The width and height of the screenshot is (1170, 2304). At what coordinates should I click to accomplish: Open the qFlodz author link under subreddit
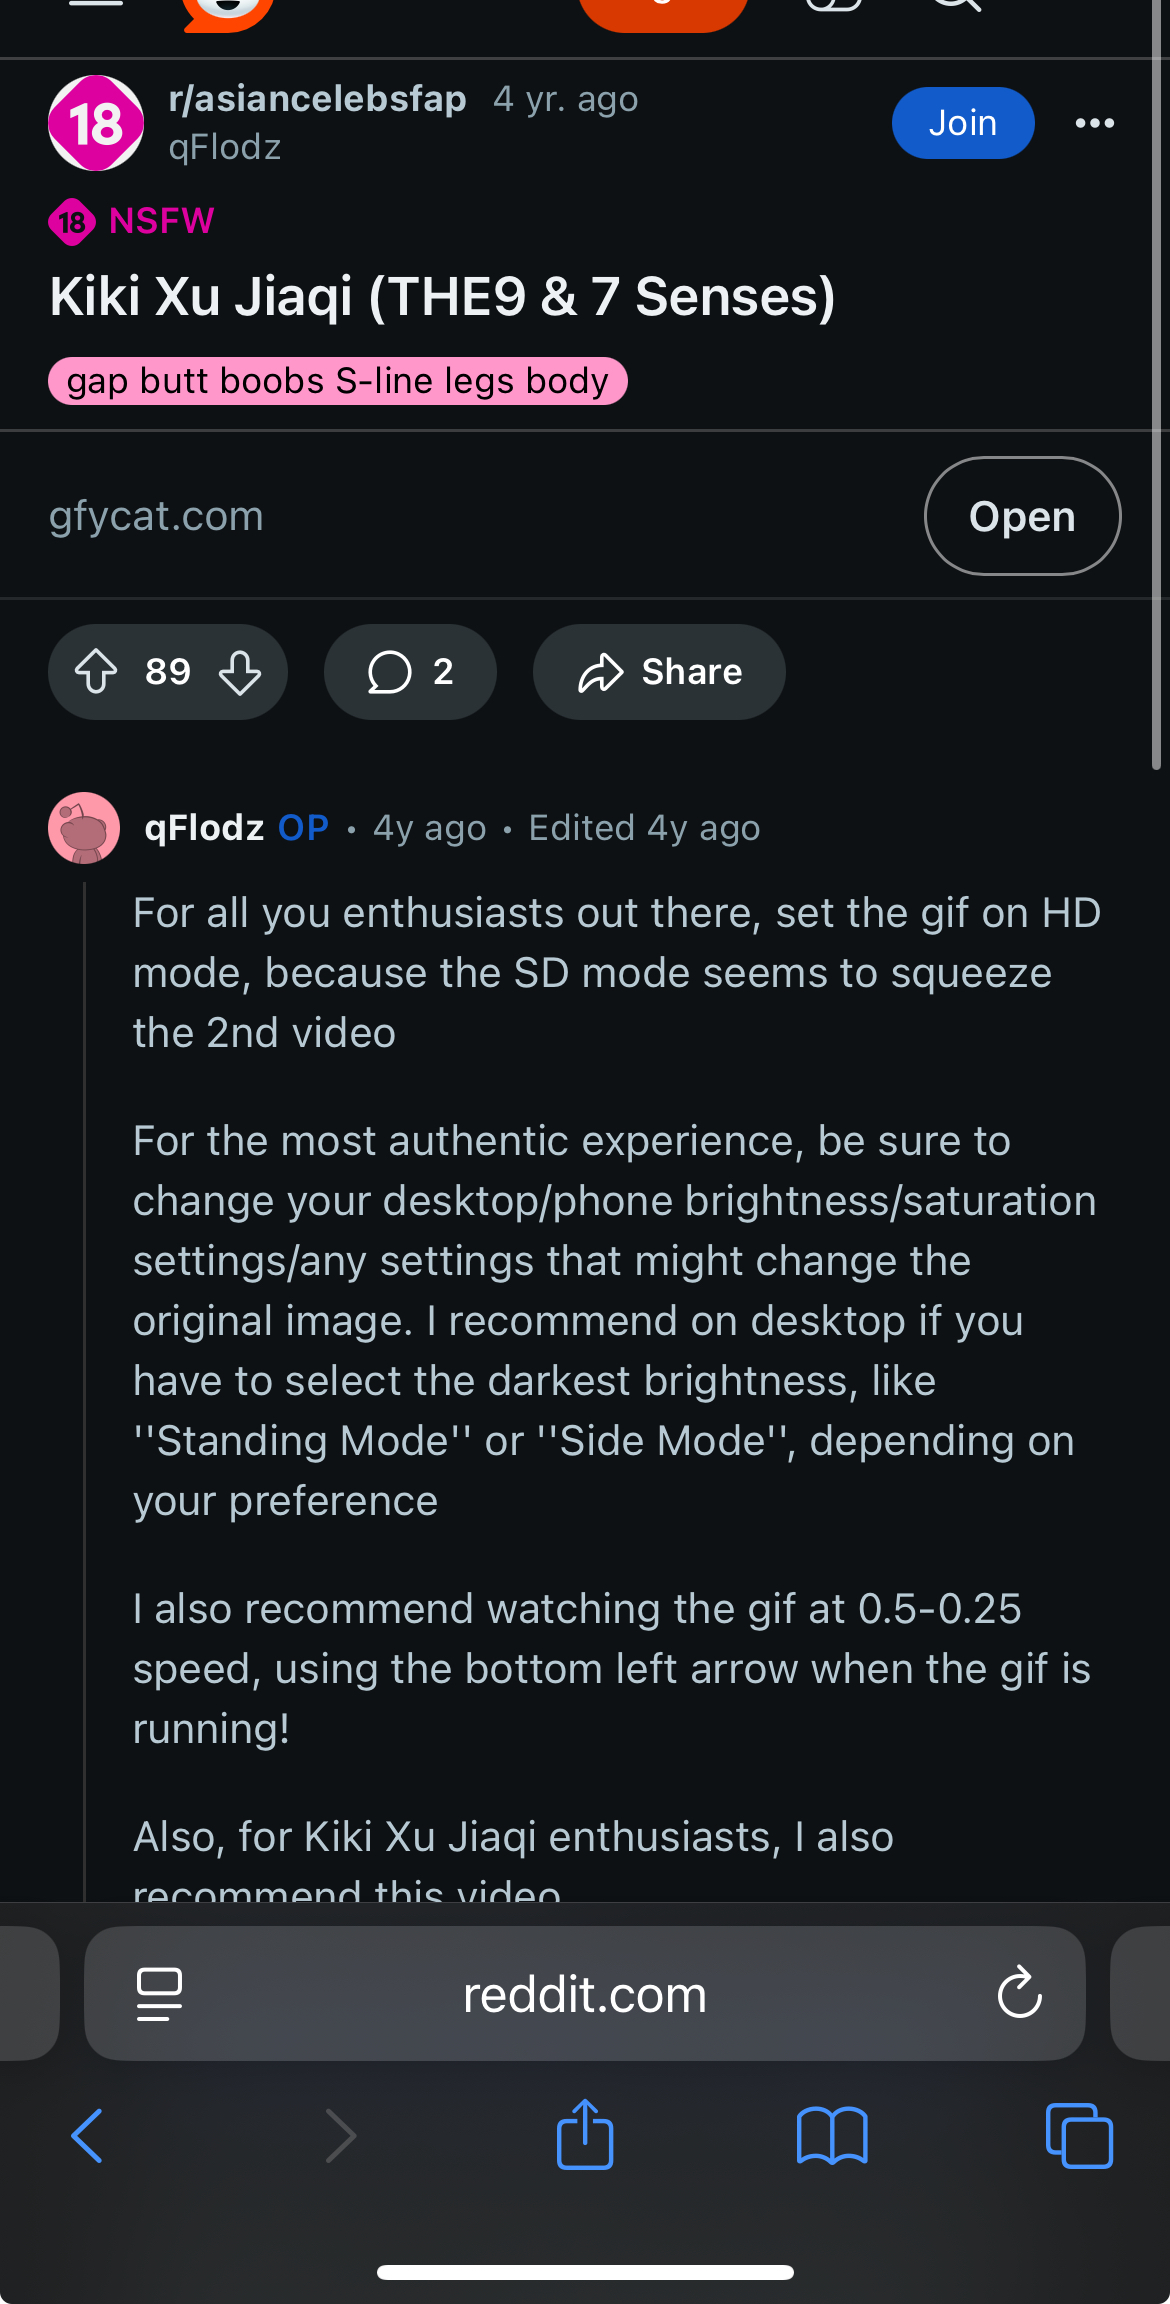pyautogui.click(x=225, y=147)
